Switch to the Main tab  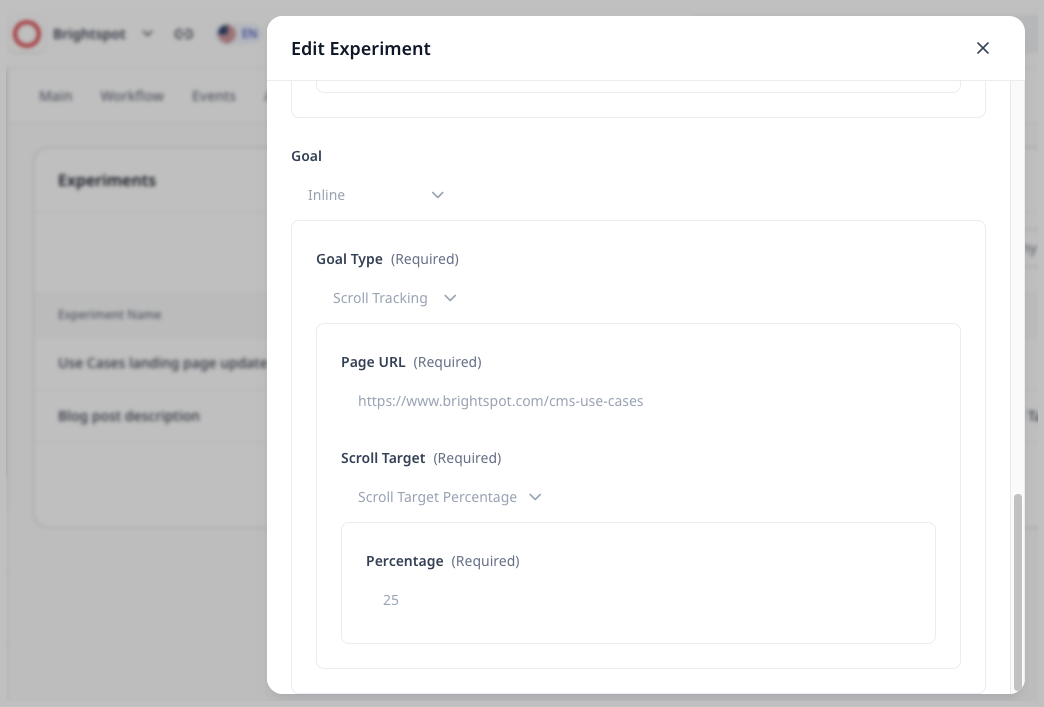pos(56,96)
